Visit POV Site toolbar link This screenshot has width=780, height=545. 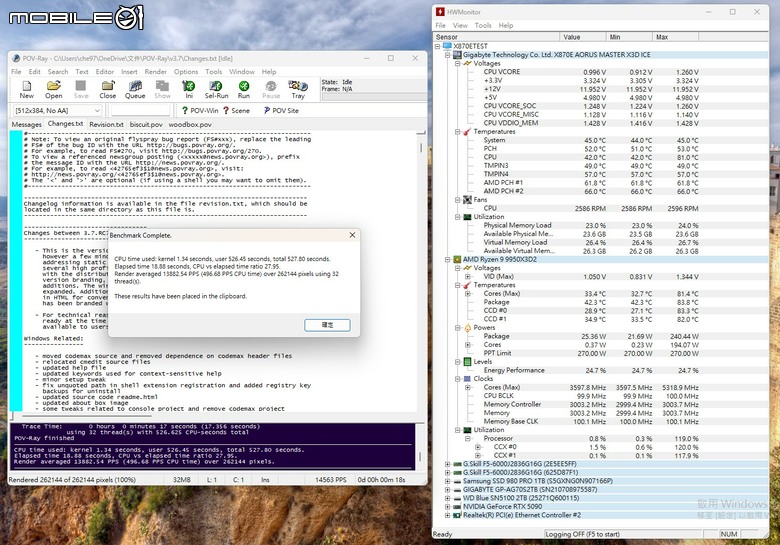pos(281,110)
